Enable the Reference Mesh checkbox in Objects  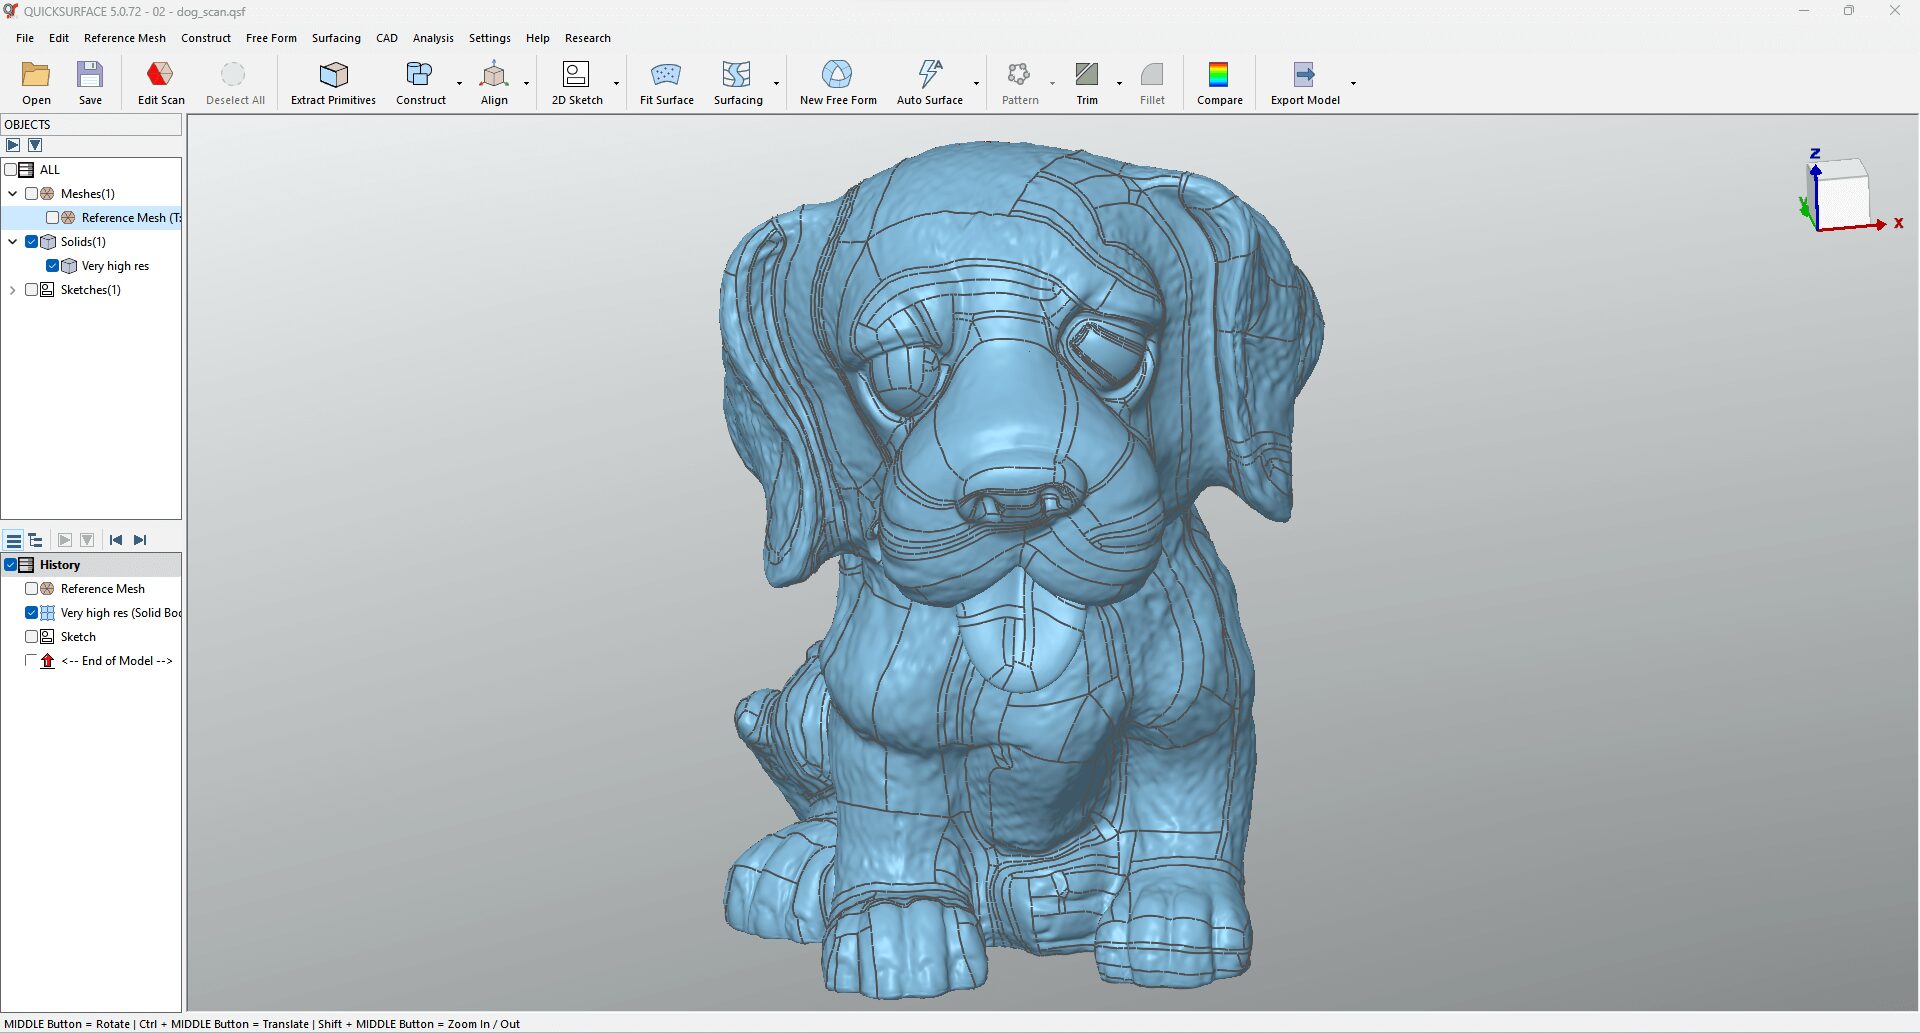52,218
